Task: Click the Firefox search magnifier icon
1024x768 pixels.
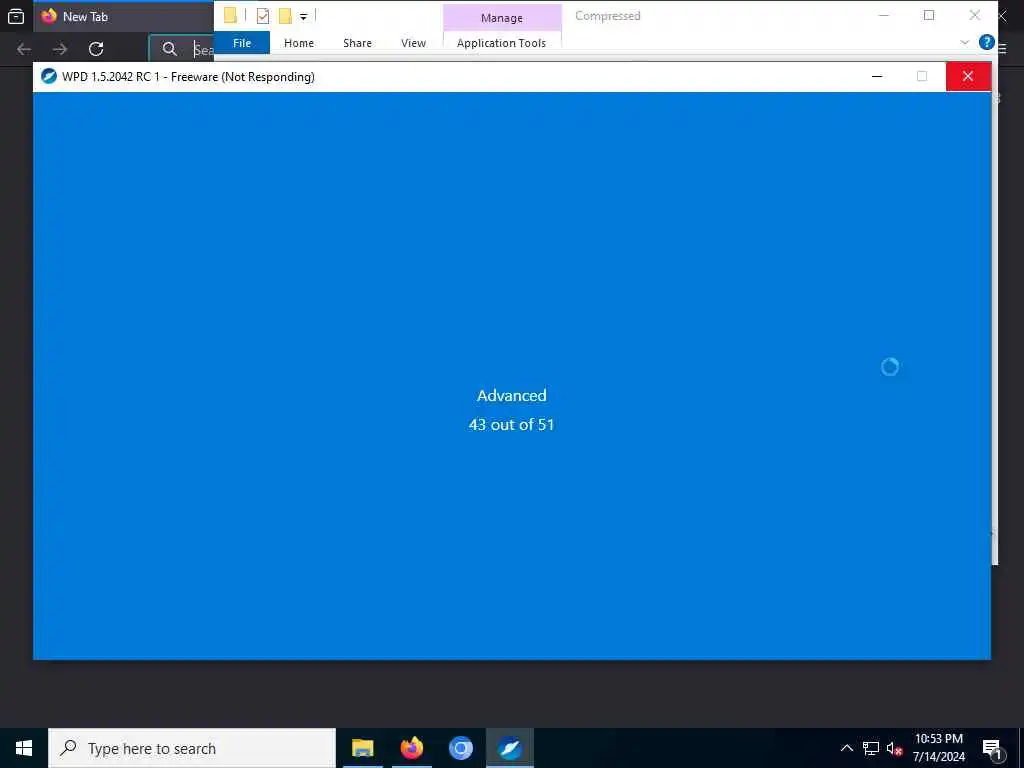Action: pos(169,49)
